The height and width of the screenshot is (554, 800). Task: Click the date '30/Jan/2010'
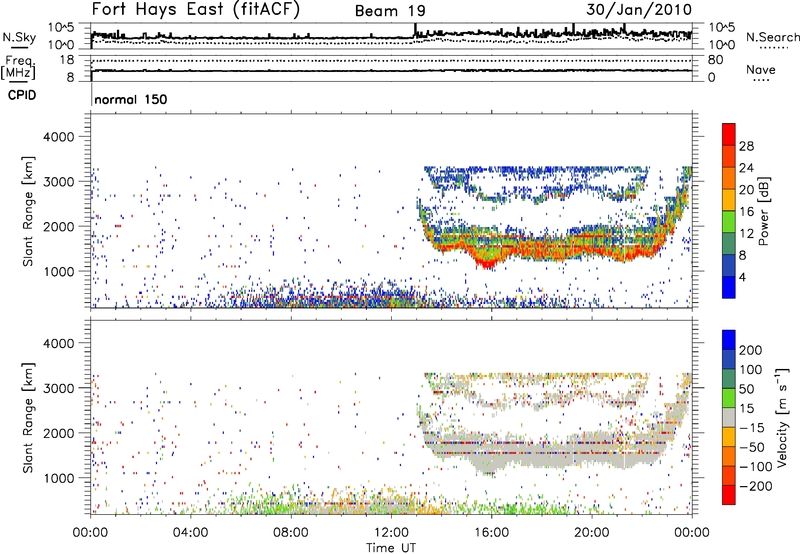pos(639,9)
